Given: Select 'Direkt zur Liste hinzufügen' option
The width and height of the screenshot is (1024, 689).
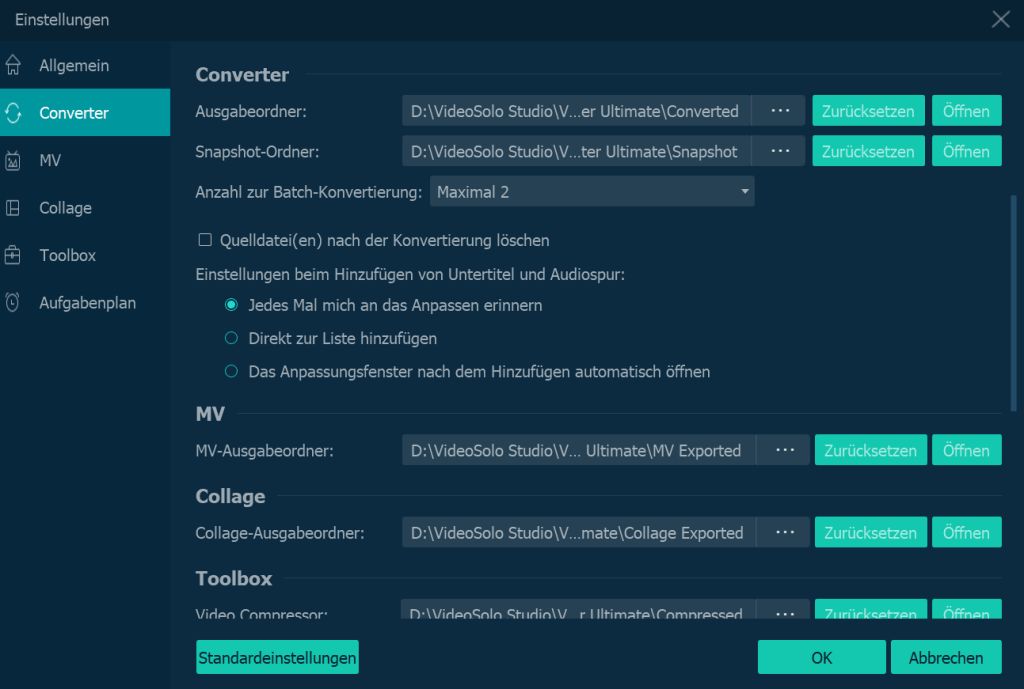Looking at the screenshot, I should click(x=231, y=338).
